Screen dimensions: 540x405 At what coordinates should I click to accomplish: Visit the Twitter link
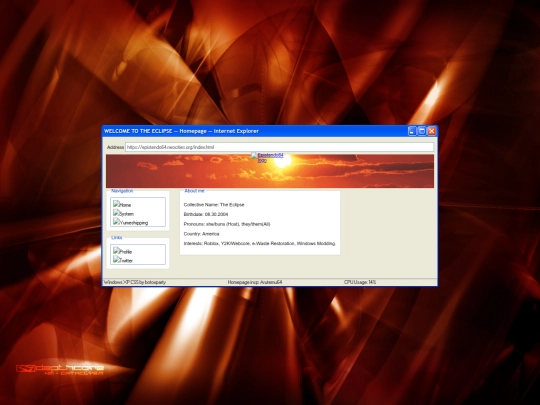click(x=123, y=260)
